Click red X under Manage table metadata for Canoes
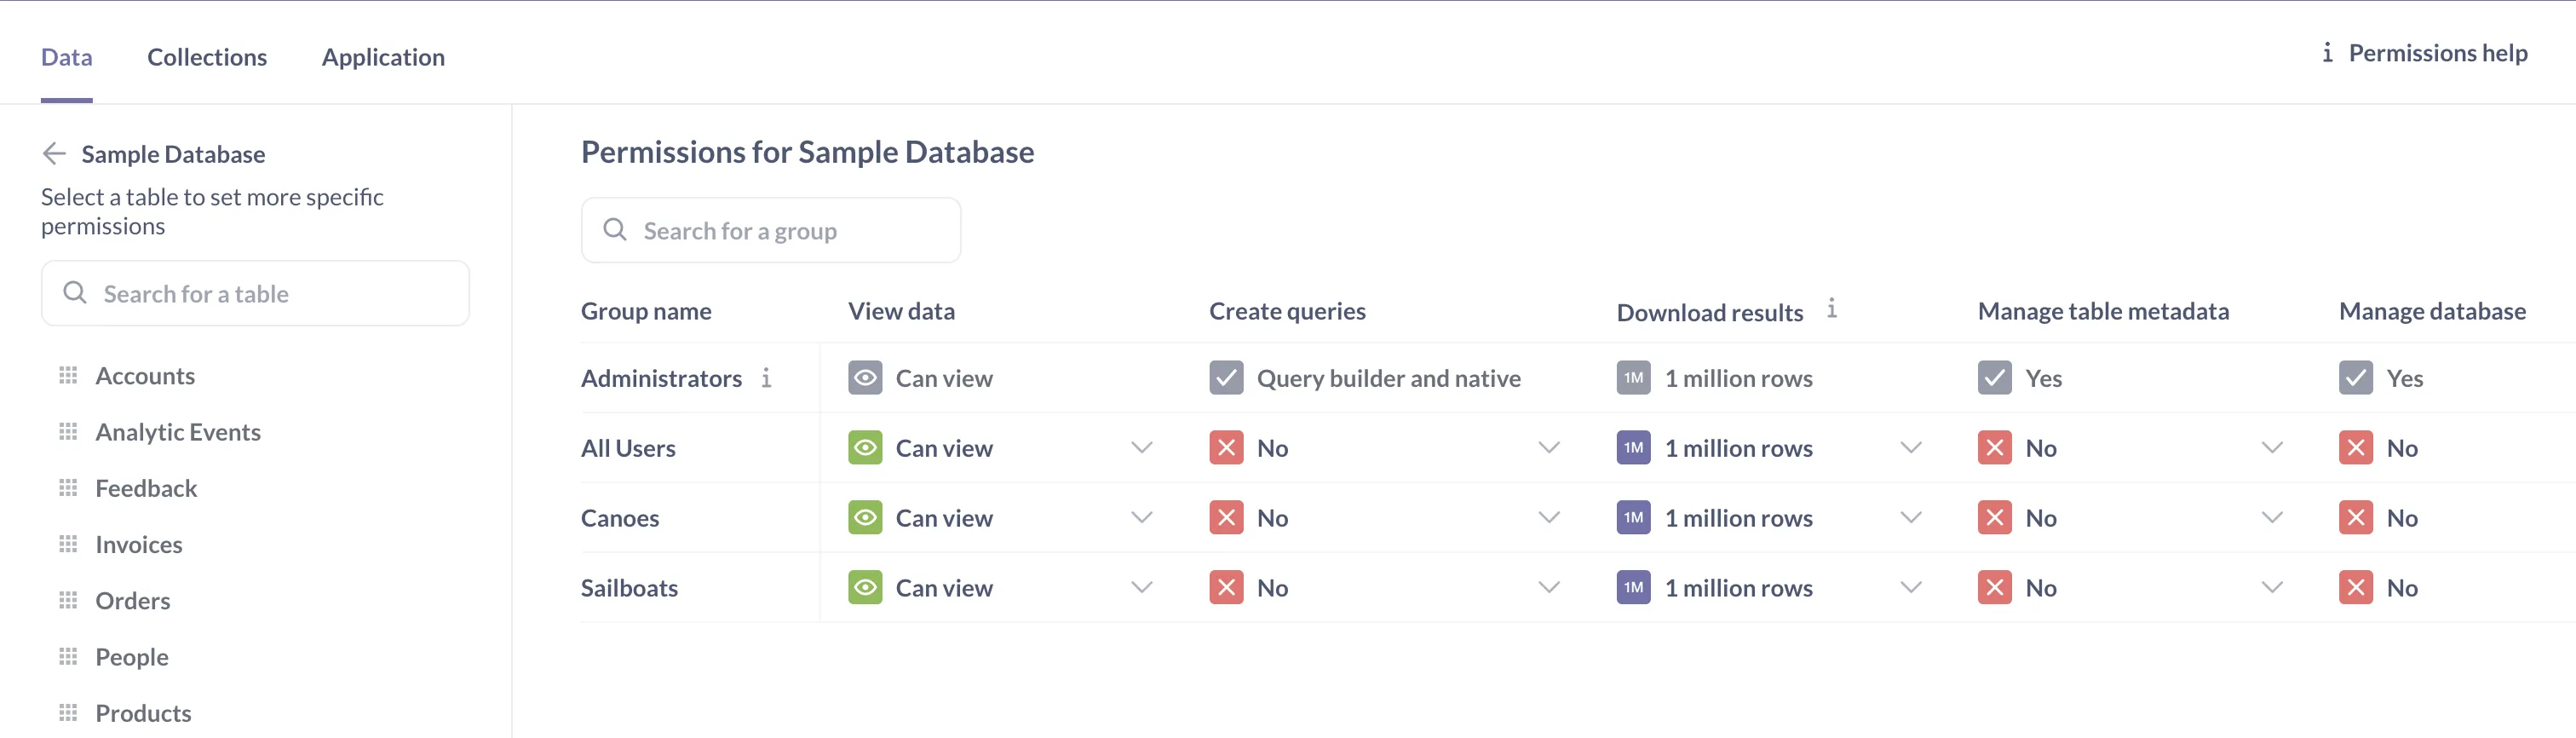This screenshot has height=738, width=2576. pyautogui.click(x=1994, y=517)
